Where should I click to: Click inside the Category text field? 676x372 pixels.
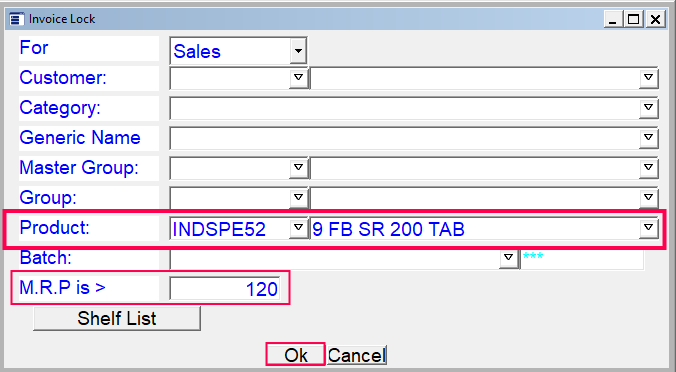[404, 108]
